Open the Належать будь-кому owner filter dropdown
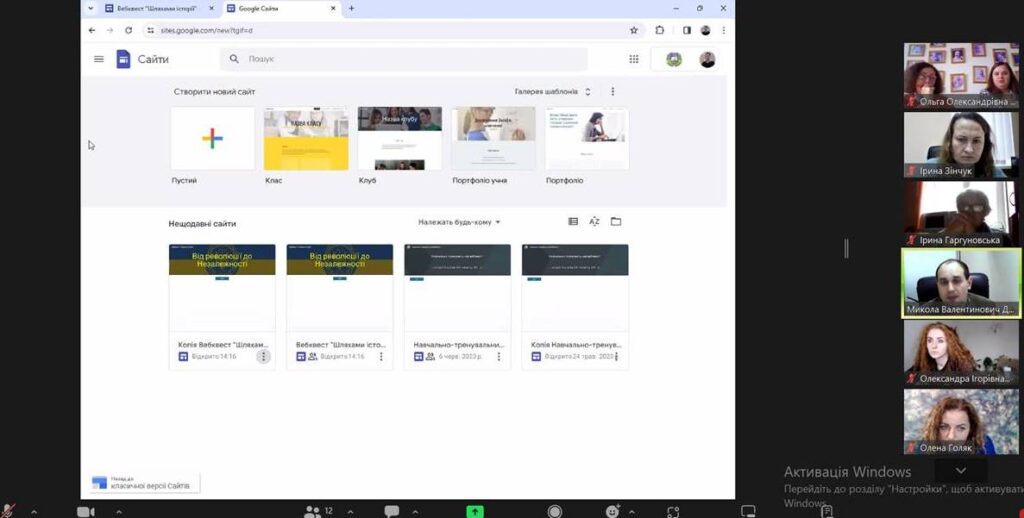Screen dimensions: 1024x518 [x=459, y=222]
